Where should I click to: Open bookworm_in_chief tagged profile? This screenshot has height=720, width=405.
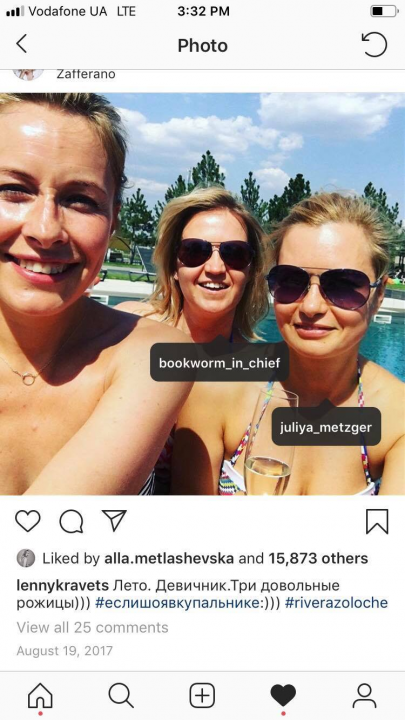click(219, 362)
